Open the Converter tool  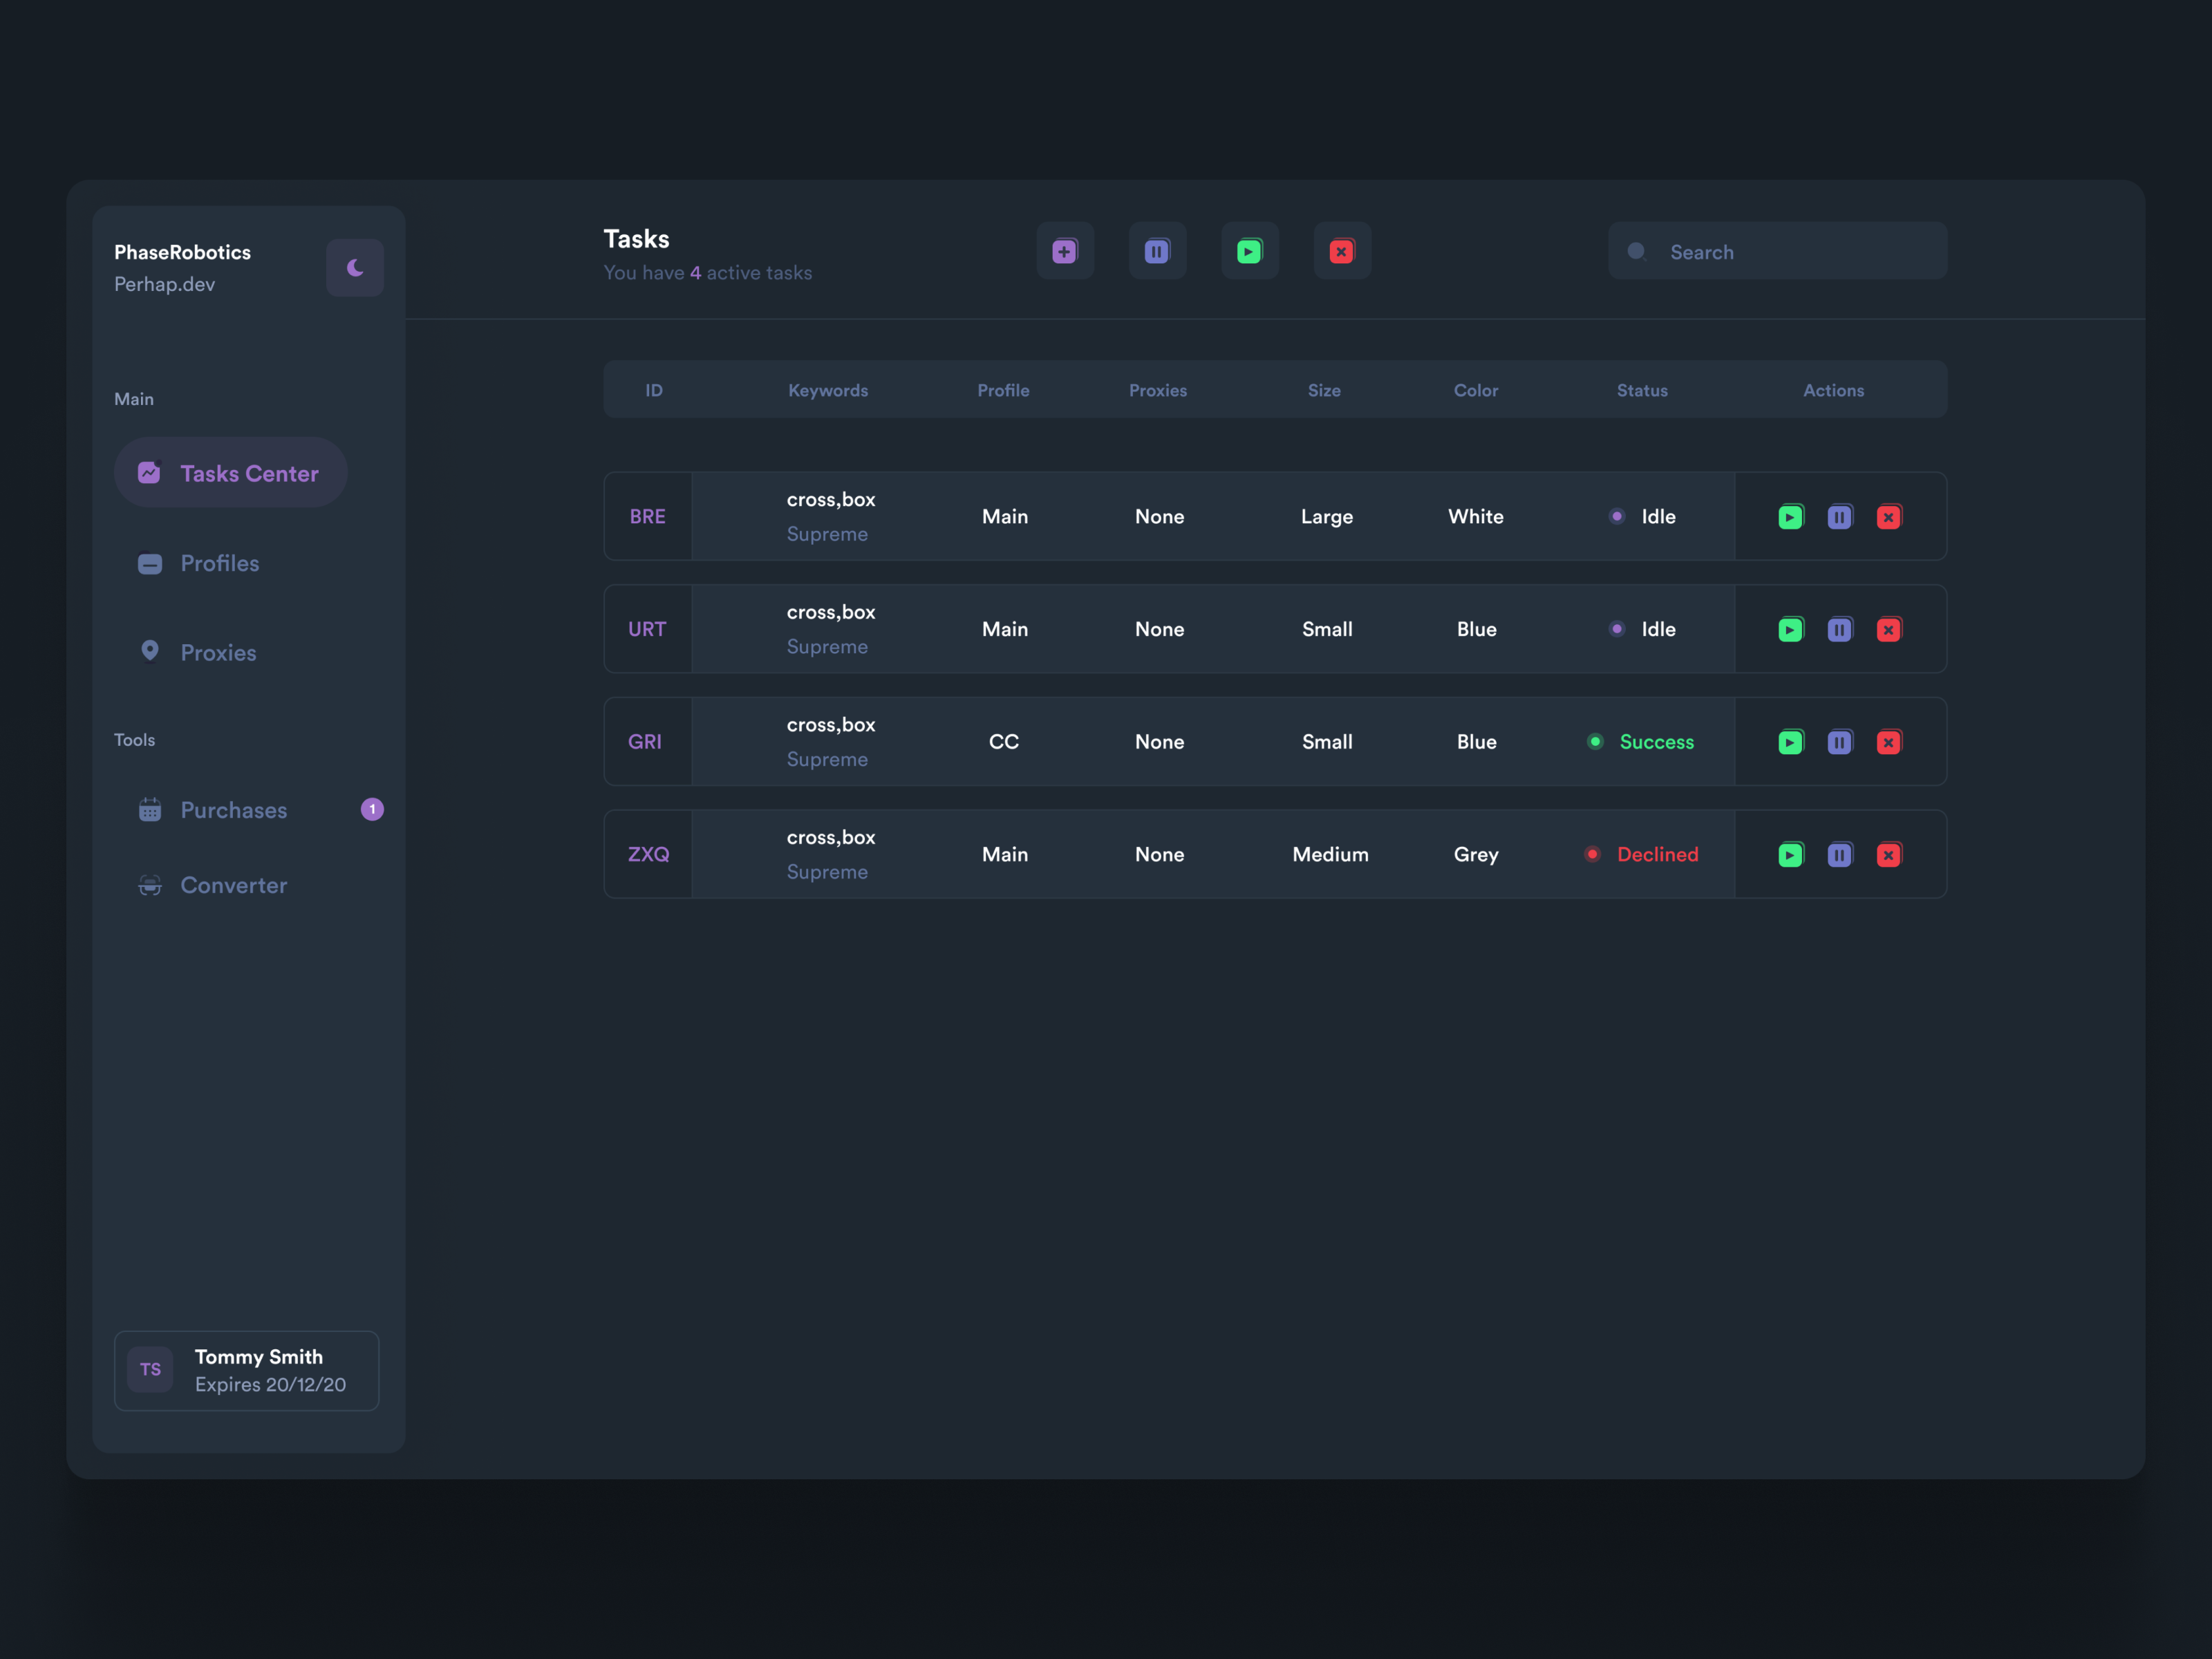[233, 885]
